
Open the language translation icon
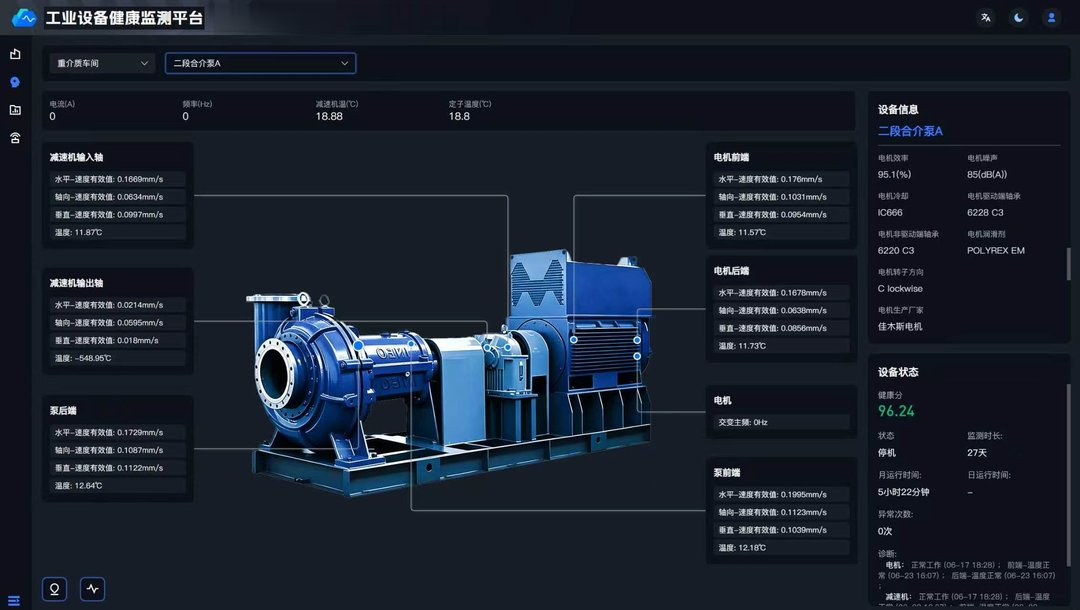tap(986, 18)
